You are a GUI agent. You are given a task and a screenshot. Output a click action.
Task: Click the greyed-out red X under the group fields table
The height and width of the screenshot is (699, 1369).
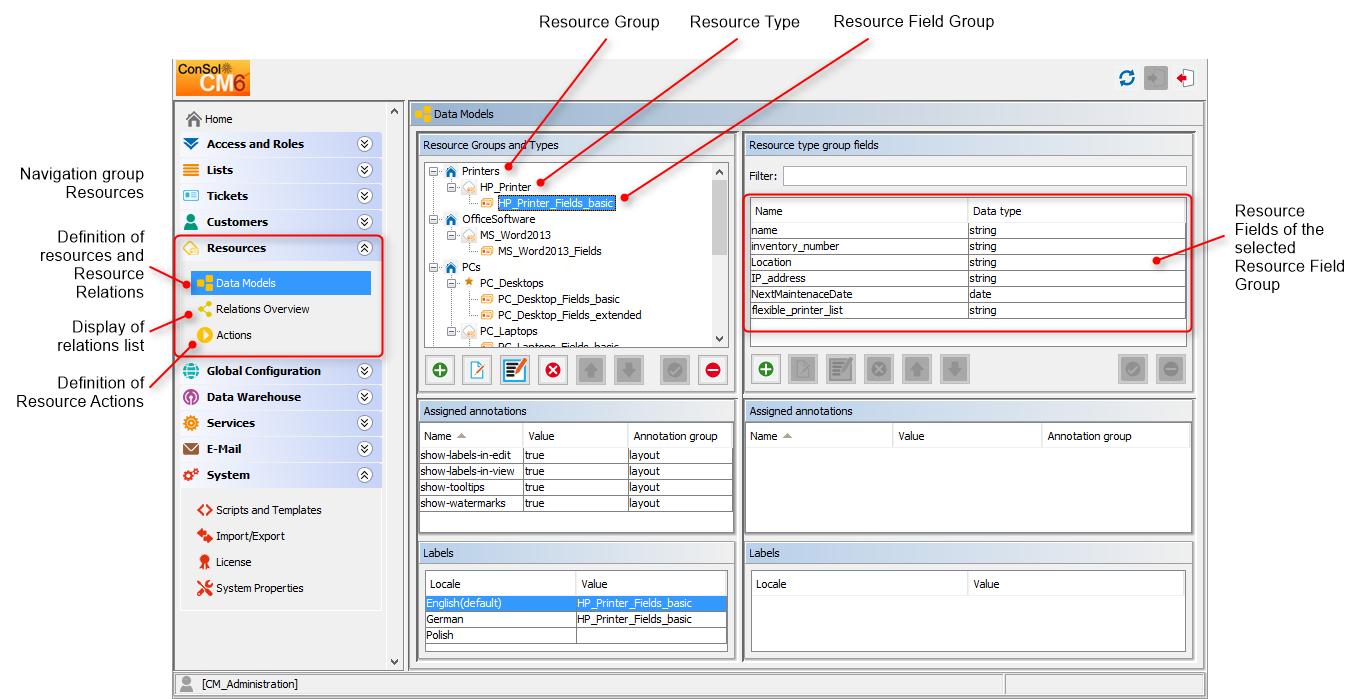pyautogui.click(x=879, y=370)
